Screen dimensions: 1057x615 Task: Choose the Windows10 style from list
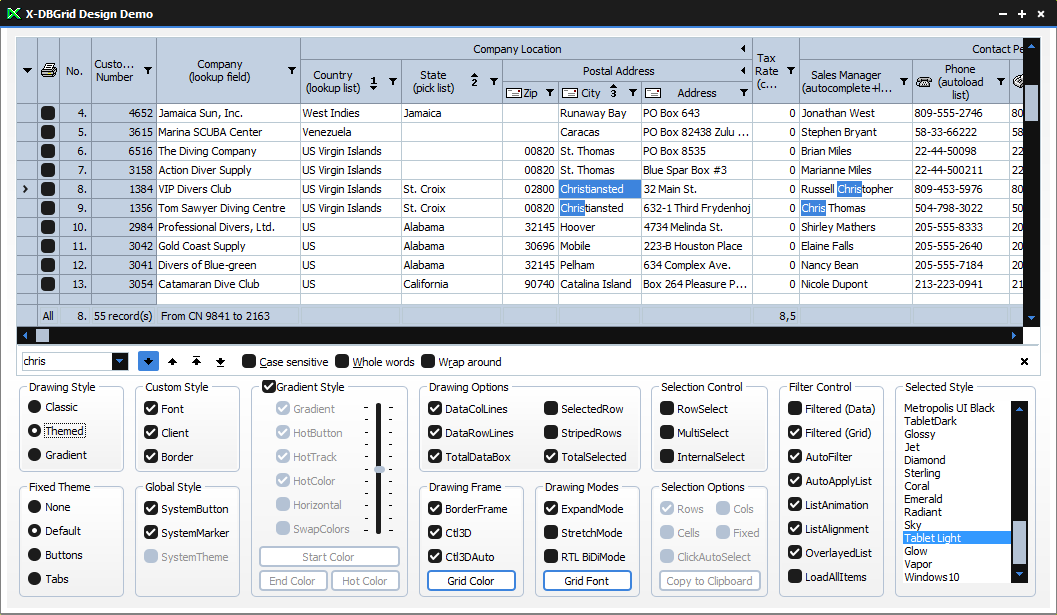point(931,577)
